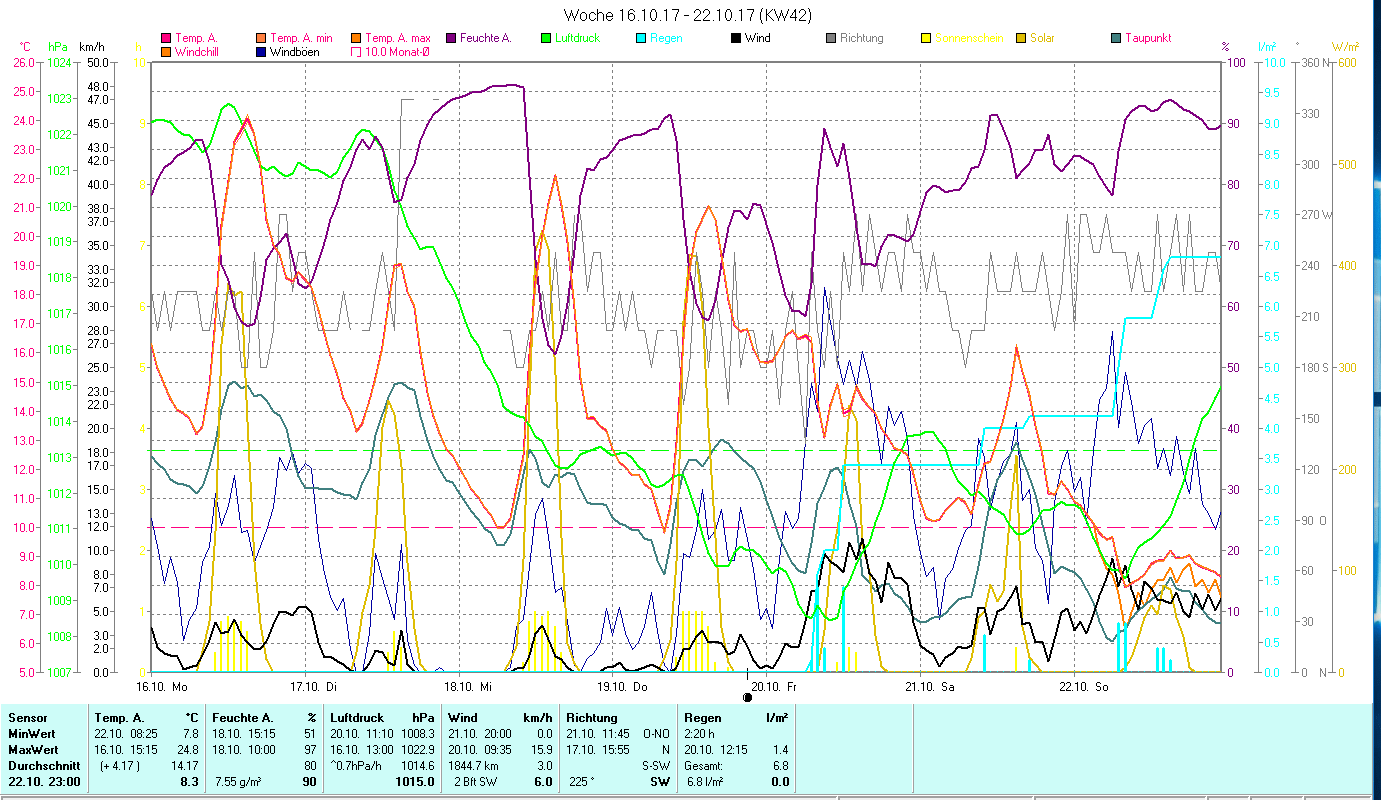Click the chart title 'Woche 16.10.17 - 22.10.17 (KW42)'
Viewport: 1381px width, 800px height.
tap(688, 15)
